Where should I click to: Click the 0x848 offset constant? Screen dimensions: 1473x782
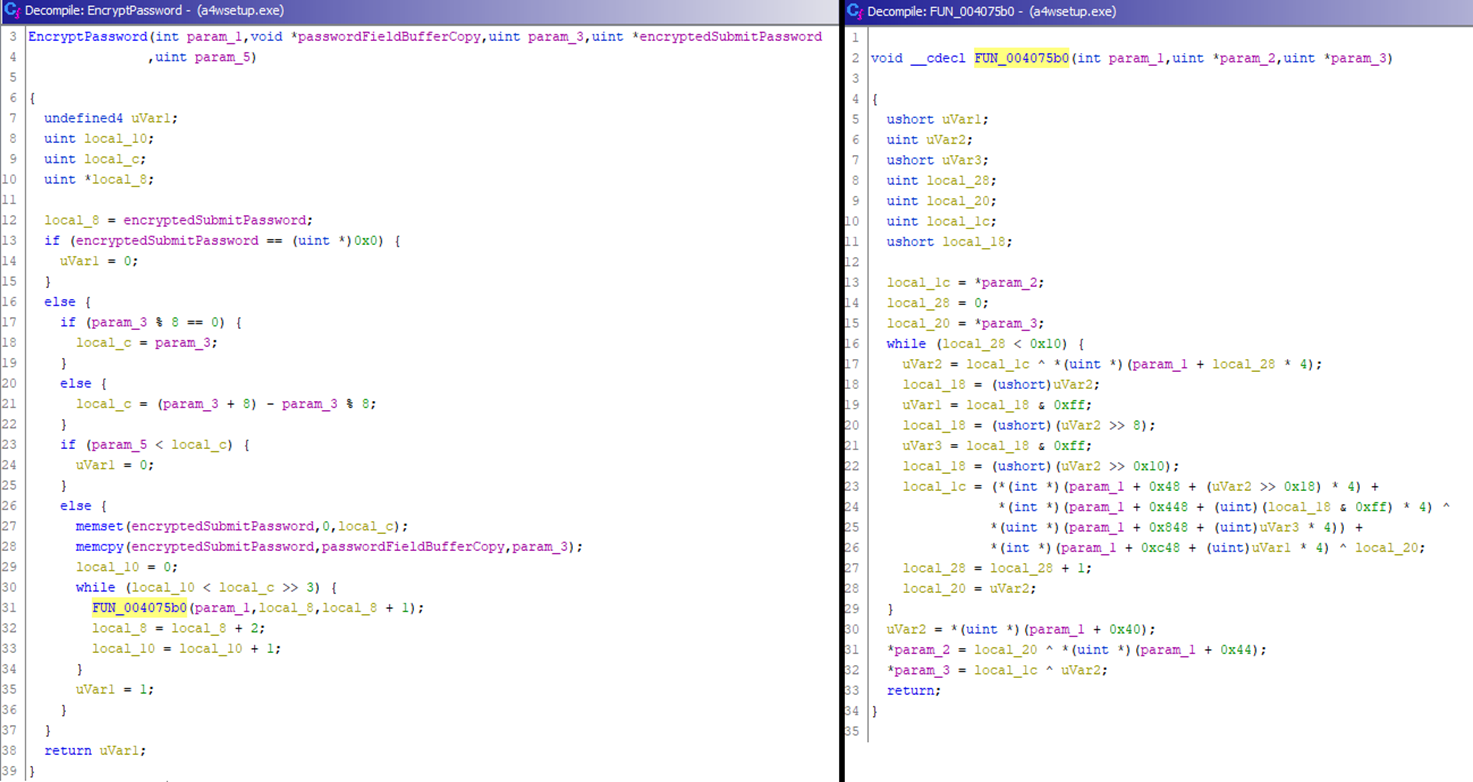pos(1141,527)
